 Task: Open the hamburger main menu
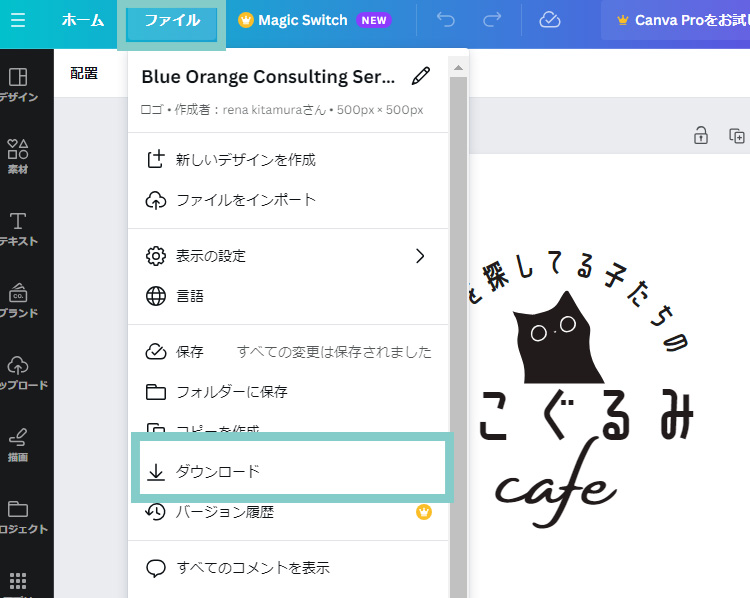coord(18,20)
